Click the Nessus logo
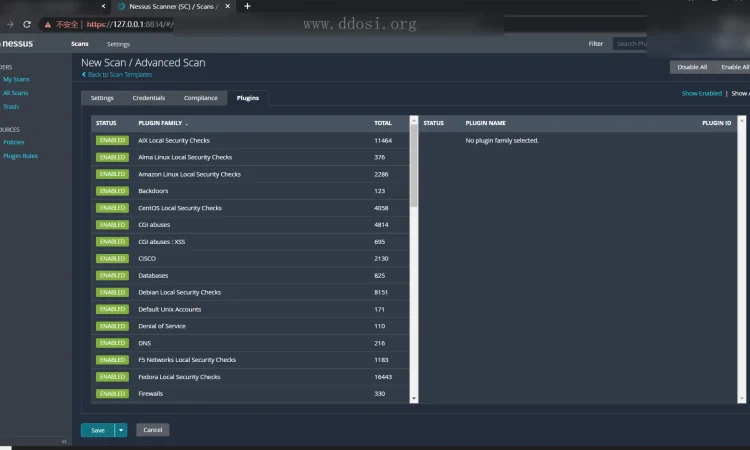 [17, 44]
